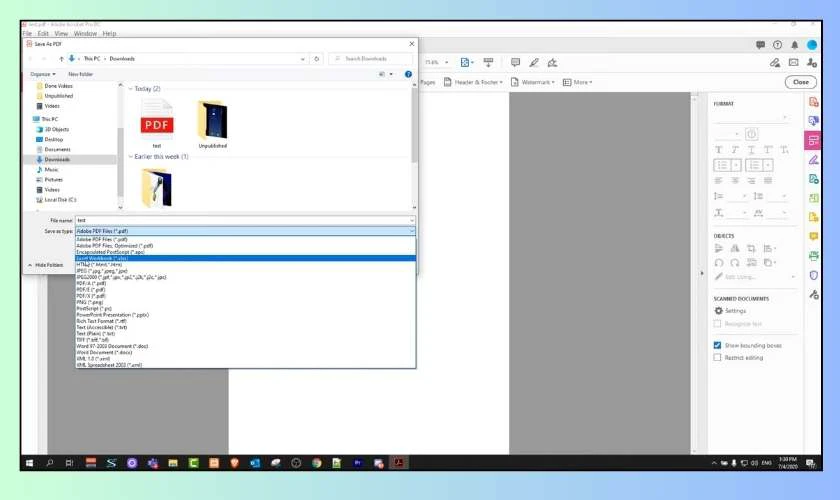Open the Create PDF tool in the right rail
Image resolution: width=840 pixels, height=500 pixels.
pyautogui.click(x=813, y=102)
